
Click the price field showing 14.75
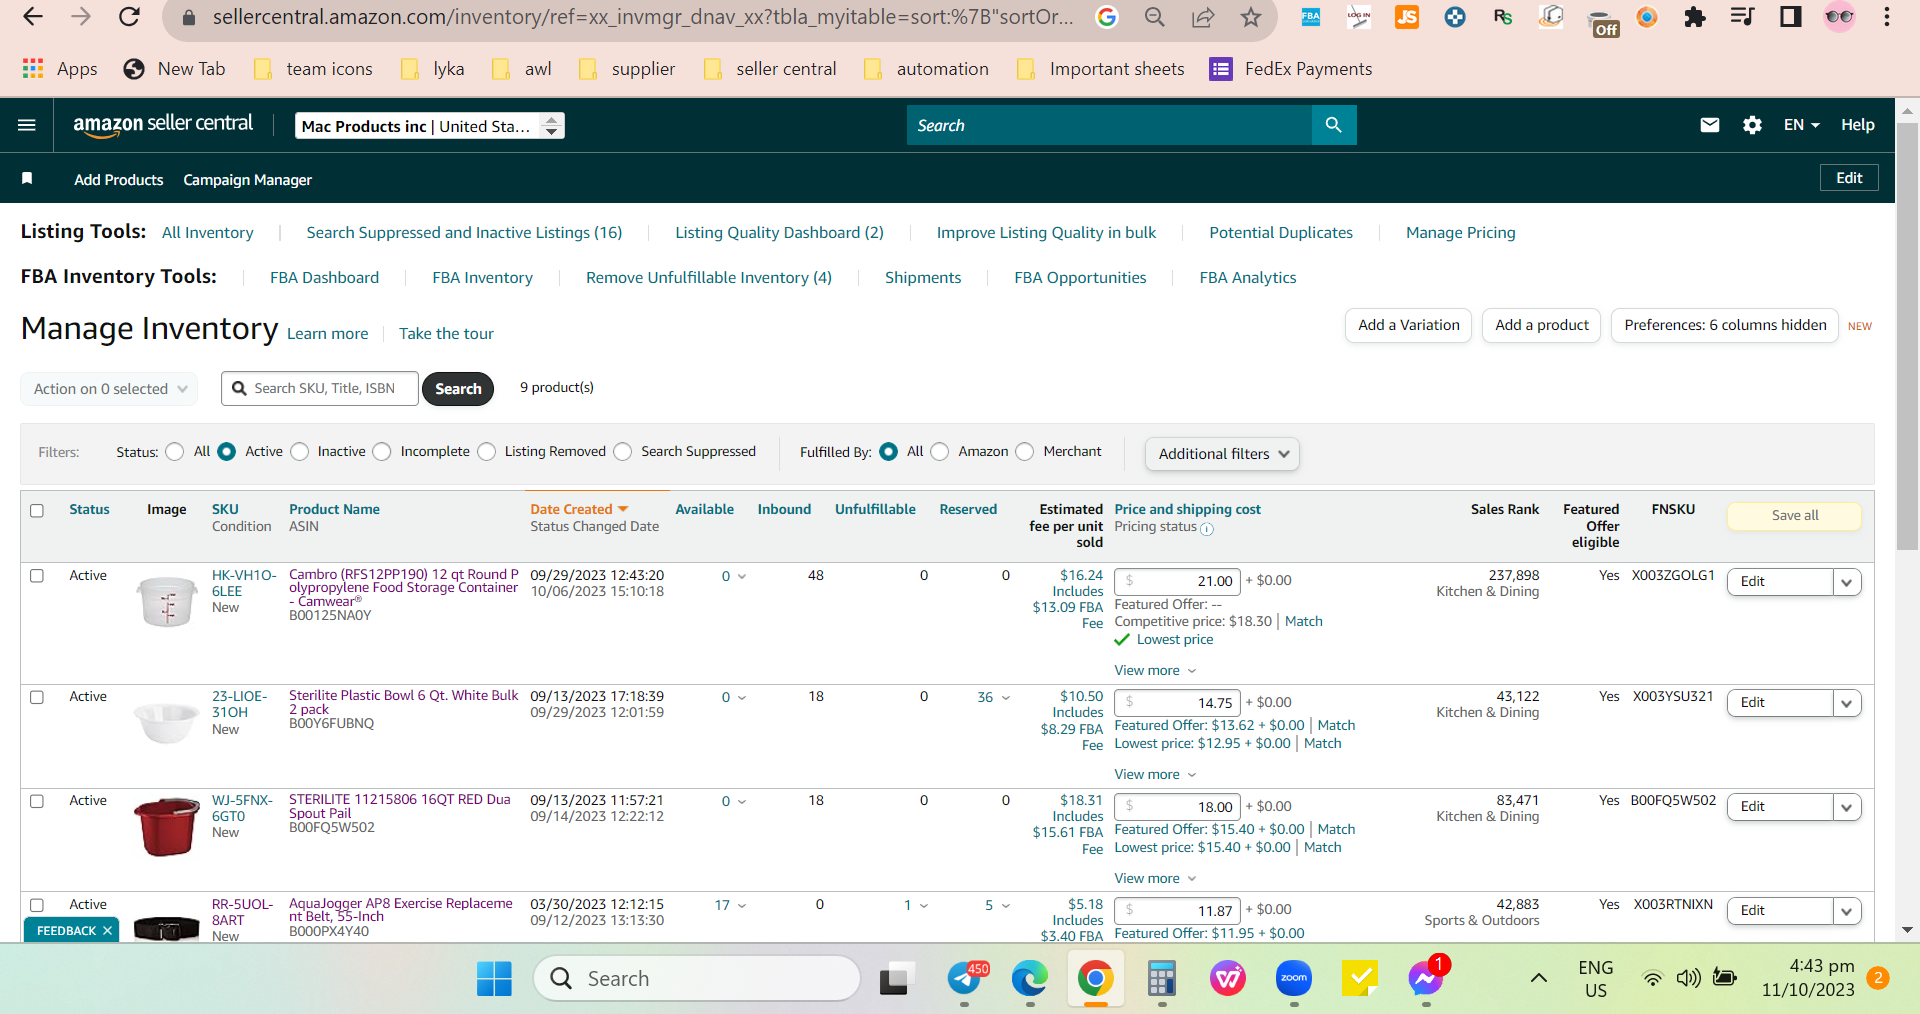1178,703
